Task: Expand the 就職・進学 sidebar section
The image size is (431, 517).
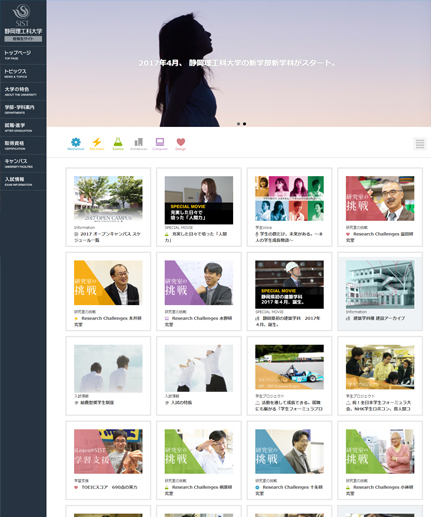Action: [23, 127]
